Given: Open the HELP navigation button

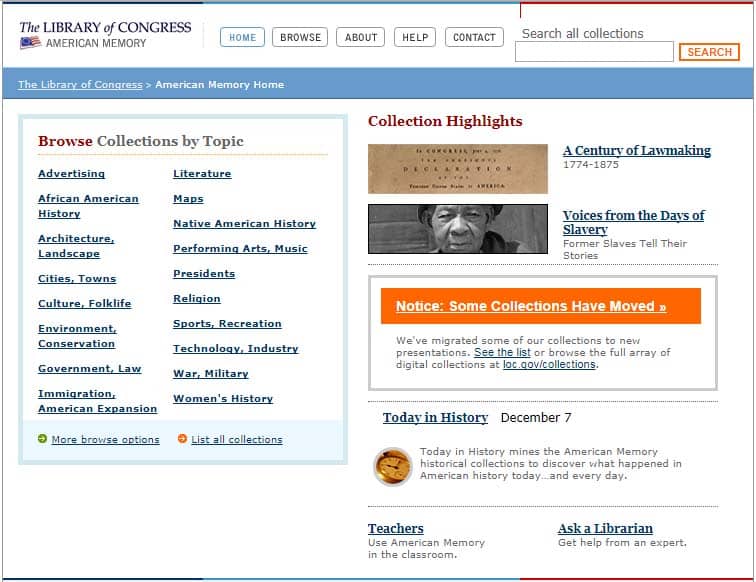Looking at the screenshot, I should tap(415, 37).
